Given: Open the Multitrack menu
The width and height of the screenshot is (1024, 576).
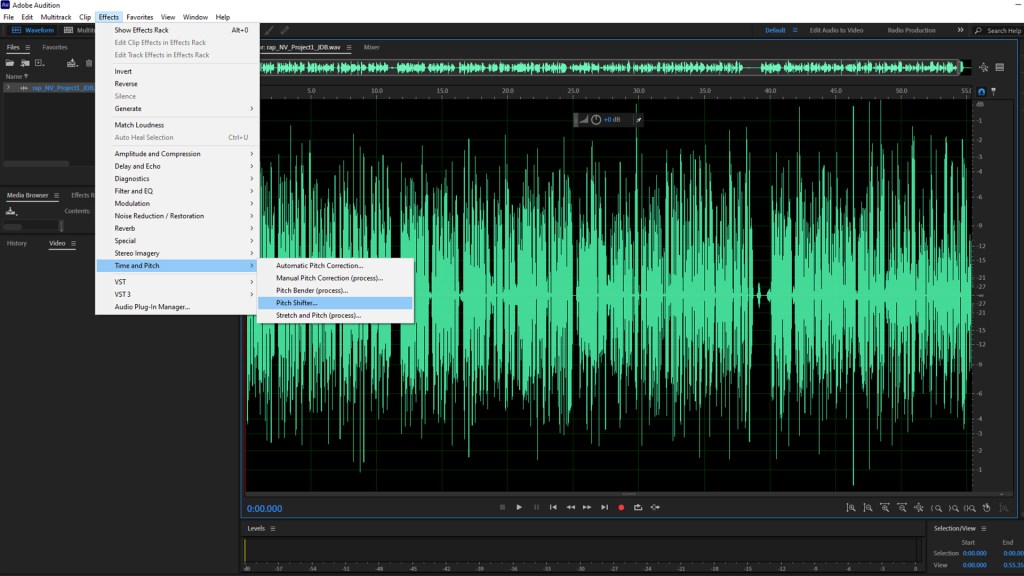Looking at the screenshot, I should pyautogui.click(x=56, y=17).
